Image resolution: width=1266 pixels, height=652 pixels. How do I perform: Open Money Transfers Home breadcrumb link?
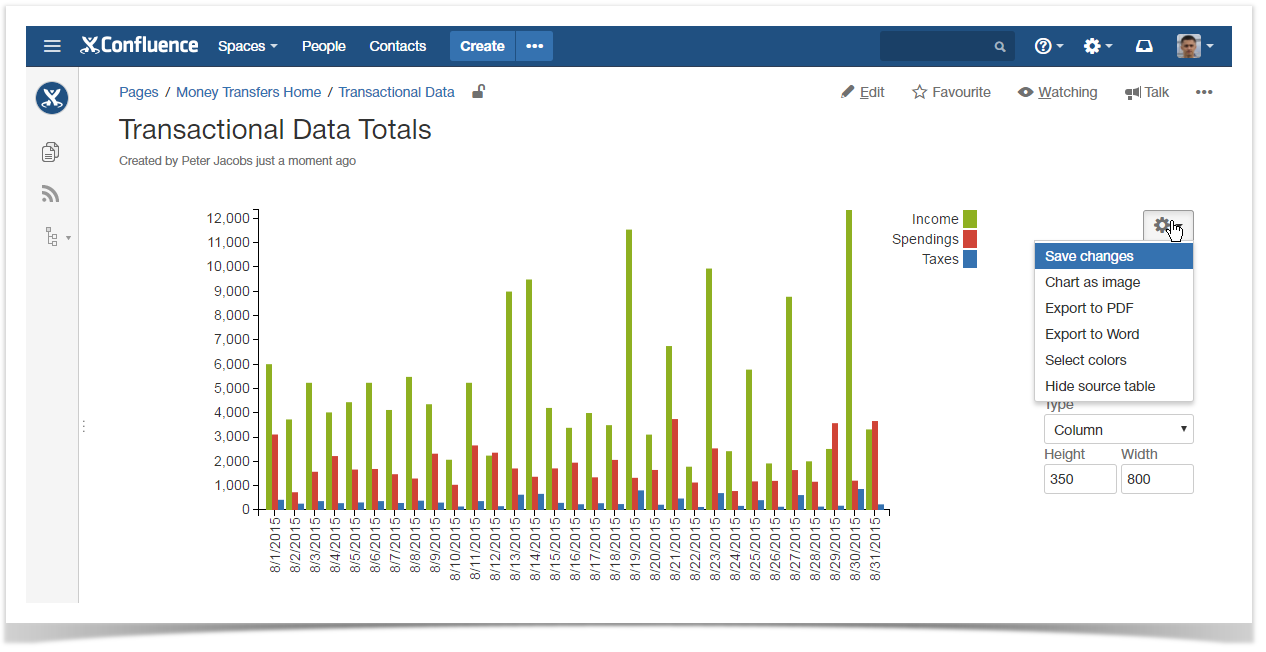[248, 92]
